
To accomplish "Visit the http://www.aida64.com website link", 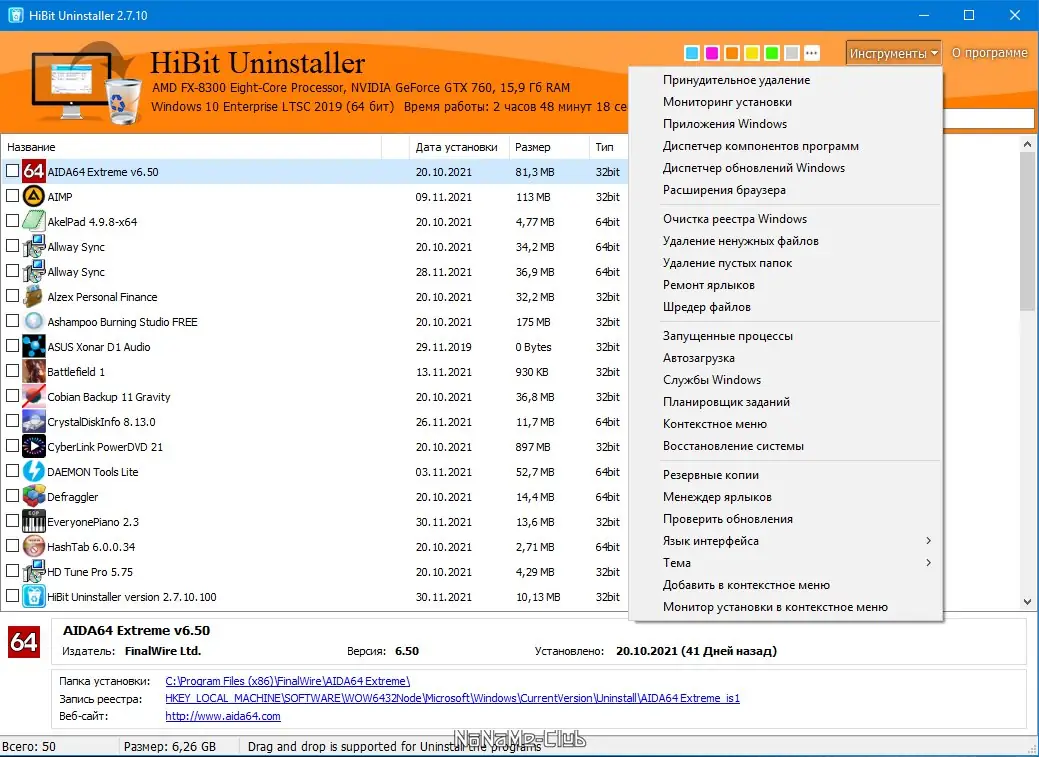I will 223,716.
